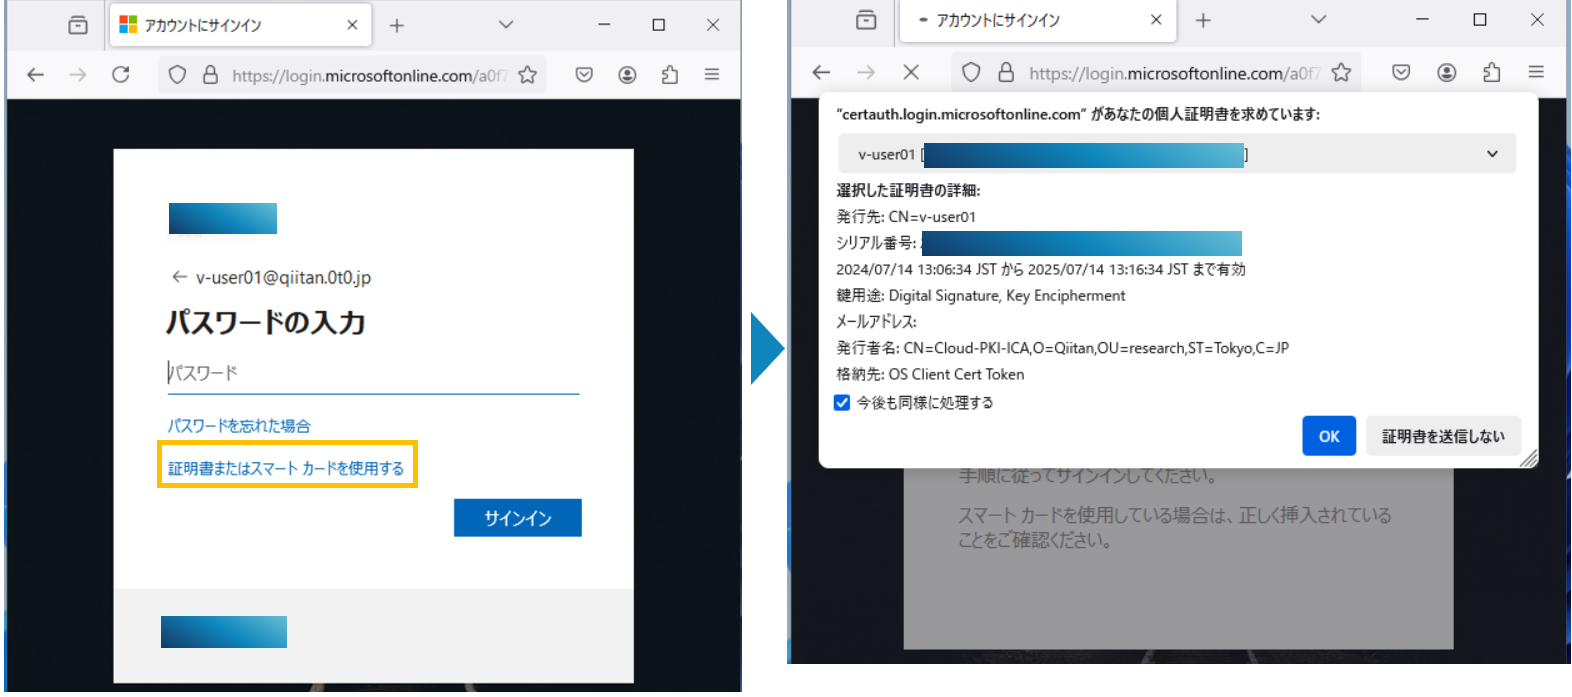Open a new tab in right browser window
The height and width of the screenshot is (697, 1572).
pos(1203,20)
